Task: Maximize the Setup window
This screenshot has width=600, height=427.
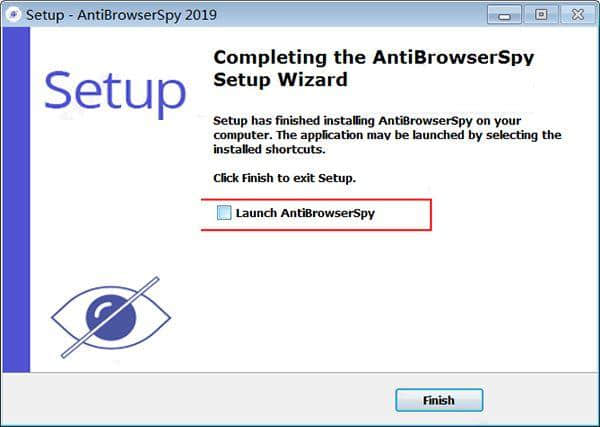Action: [541, 15]
